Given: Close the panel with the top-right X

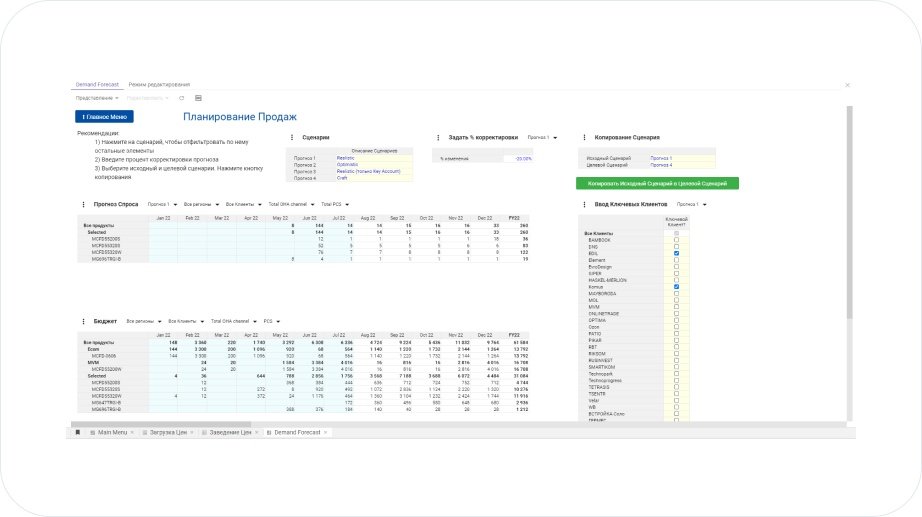Looking at the screenshot, I should click(x=847, y=85).
